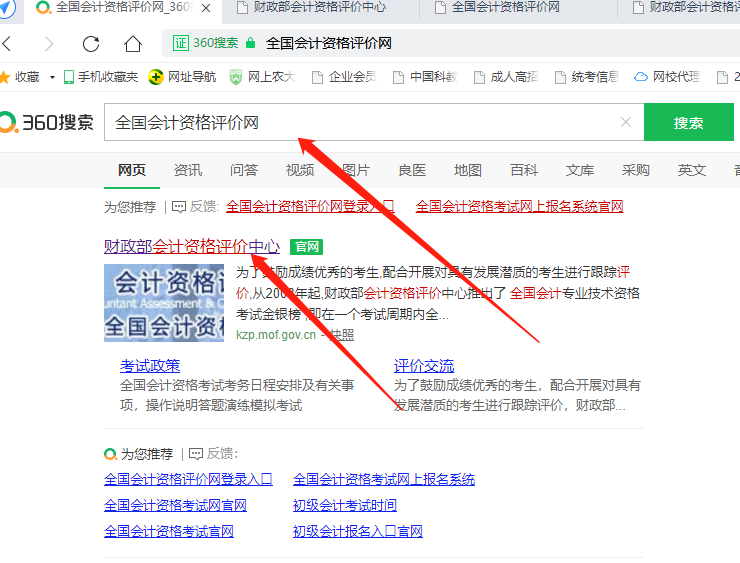
Task: Open the 手机收藏夹 bookmark
Action: [101, 77]
